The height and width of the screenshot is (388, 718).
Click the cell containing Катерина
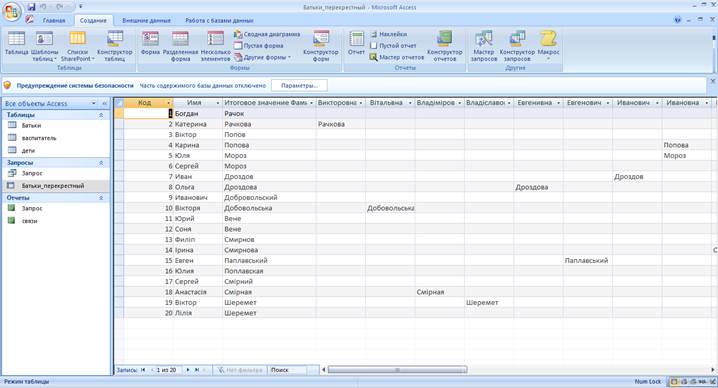198,124
